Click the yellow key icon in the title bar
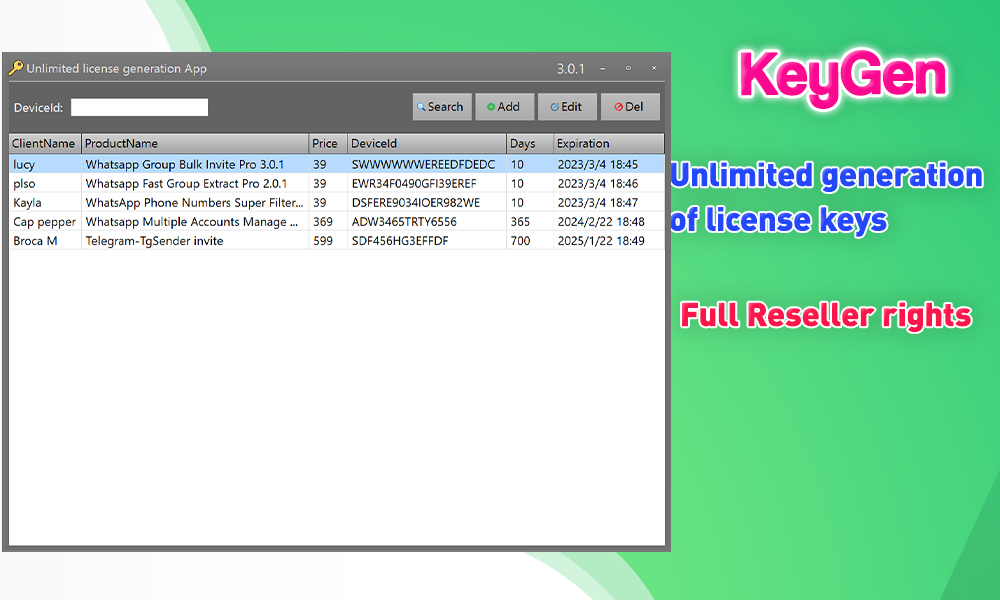Screen dimensions: 1000x600 click(x=18, y=68)
